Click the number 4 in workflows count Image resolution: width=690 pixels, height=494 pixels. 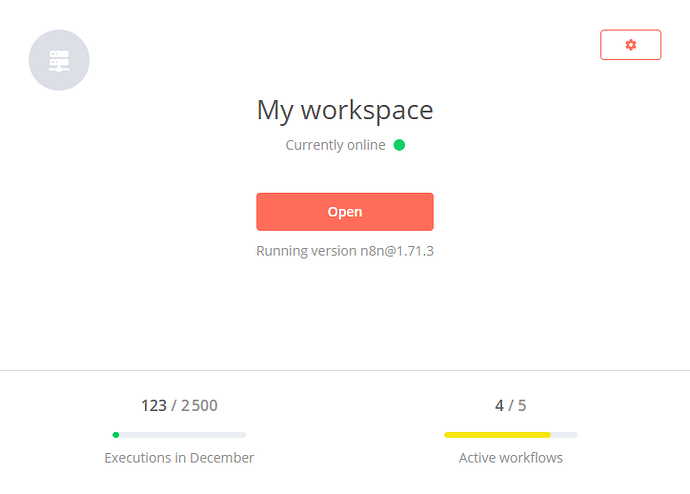(499, 405)
